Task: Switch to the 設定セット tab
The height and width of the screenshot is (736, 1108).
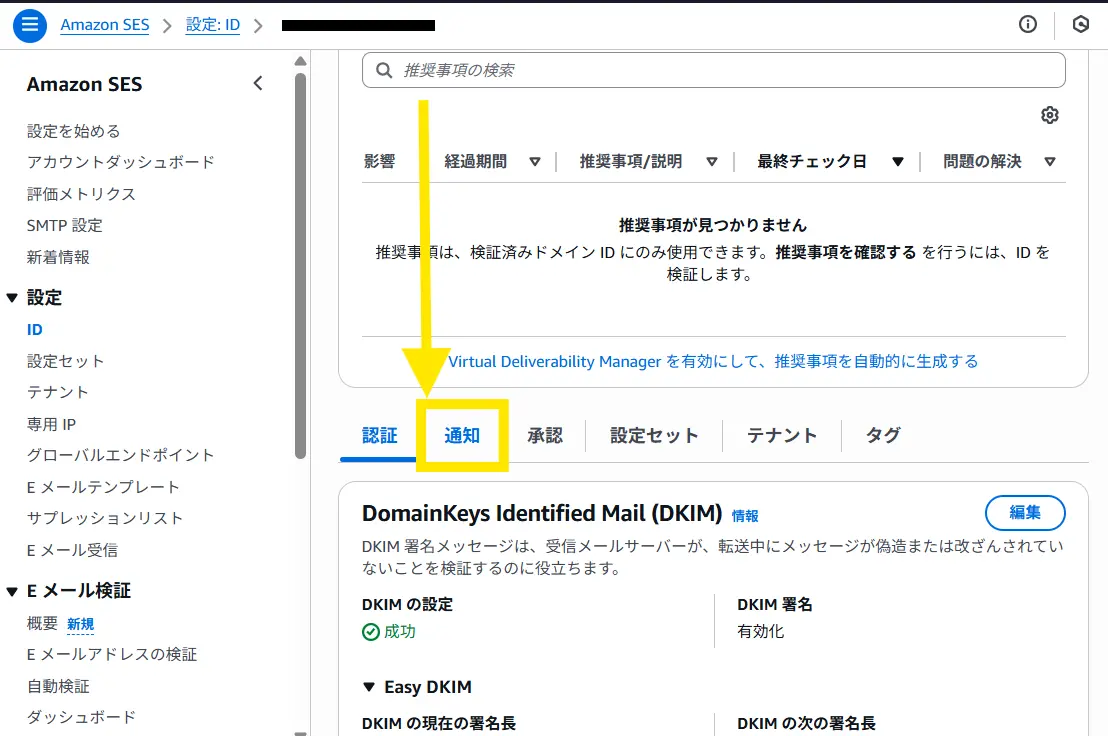Action: [x=654, y=435]
